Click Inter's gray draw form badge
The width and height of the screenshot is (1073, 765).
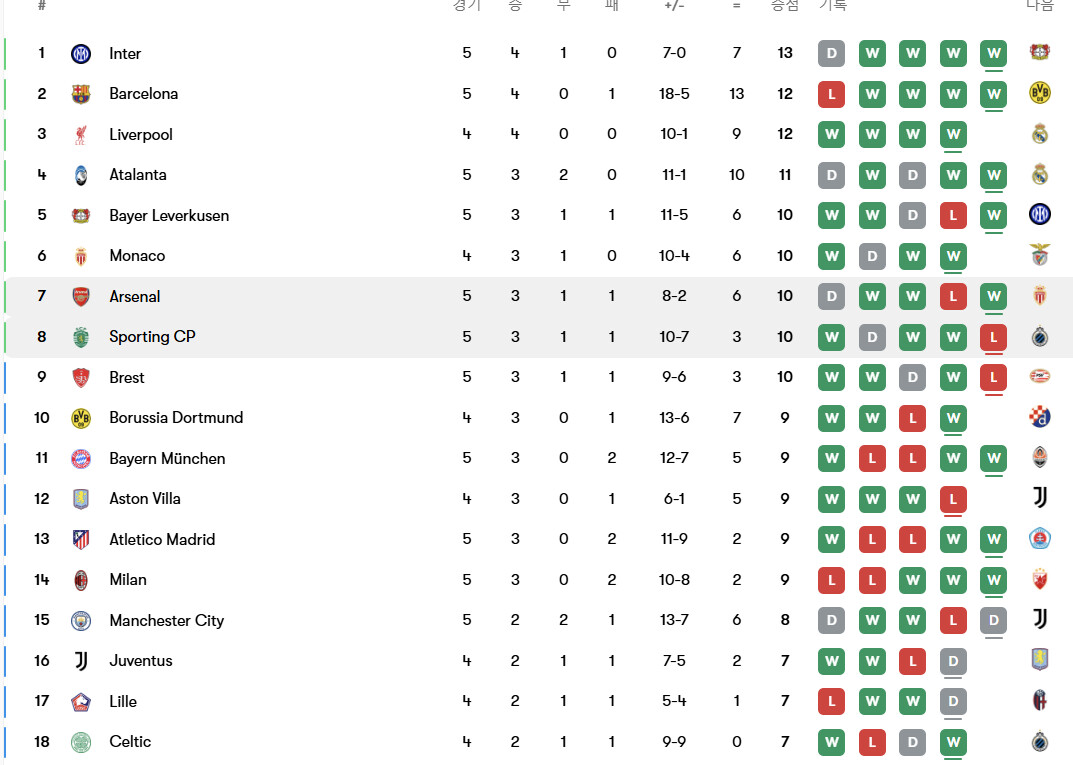[831, 53]
